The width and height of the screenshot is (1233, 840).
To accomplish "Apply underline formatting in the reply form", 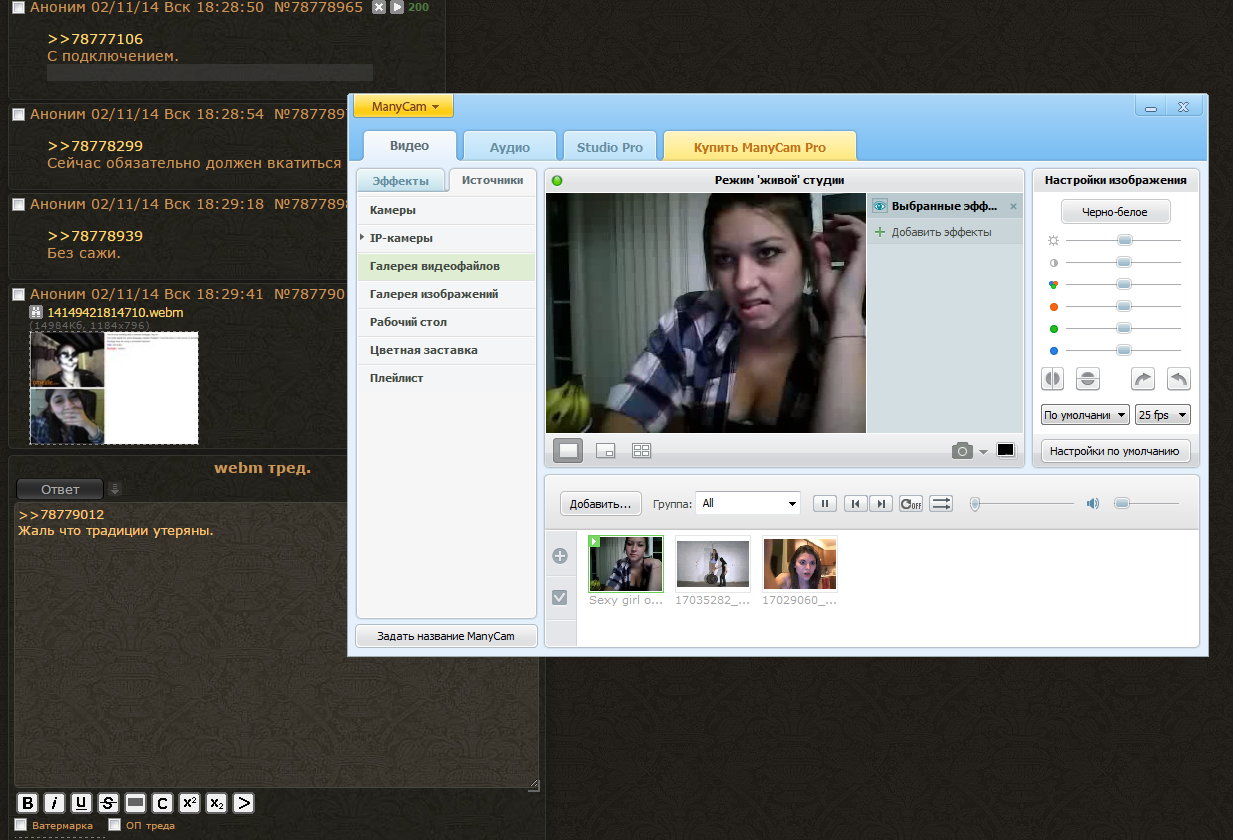I will pyautogui.click(x=82, y=803).
